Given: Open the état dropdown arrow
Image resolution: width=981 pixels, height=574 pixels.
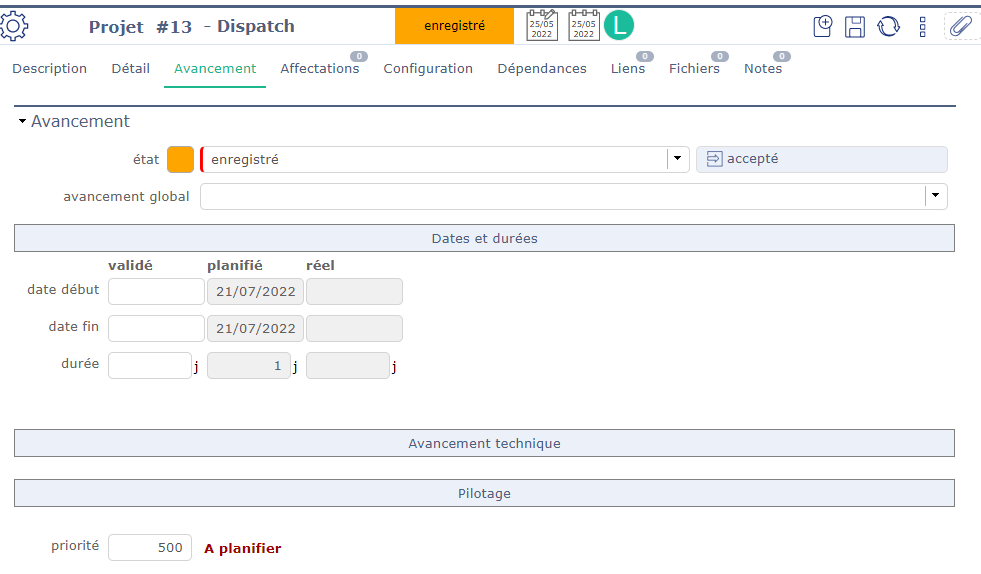Looking at the screenshot, I should (x=677, y=159).
